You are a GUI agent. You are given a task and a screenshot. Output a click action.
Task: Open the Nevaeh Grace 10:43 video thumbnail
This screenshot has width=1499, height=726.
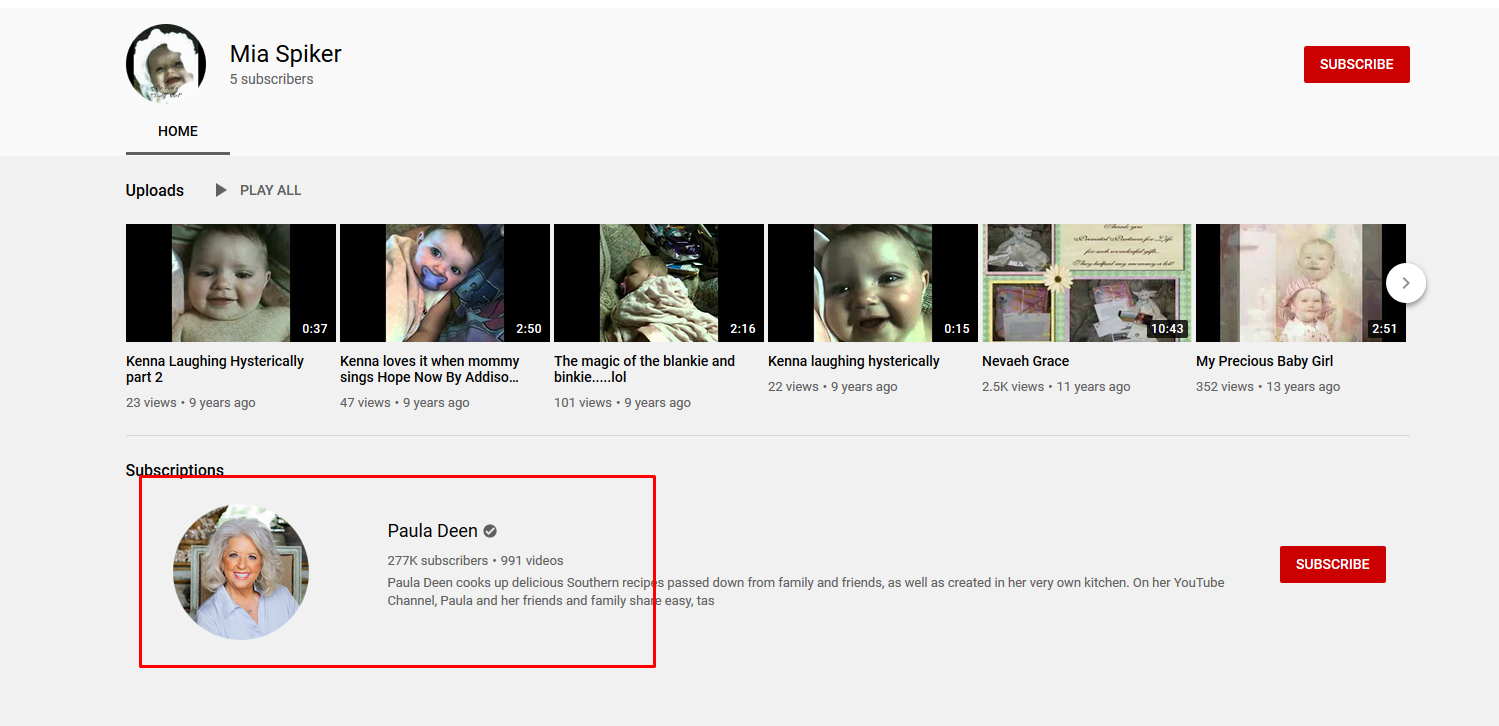tap(1087, 283)
